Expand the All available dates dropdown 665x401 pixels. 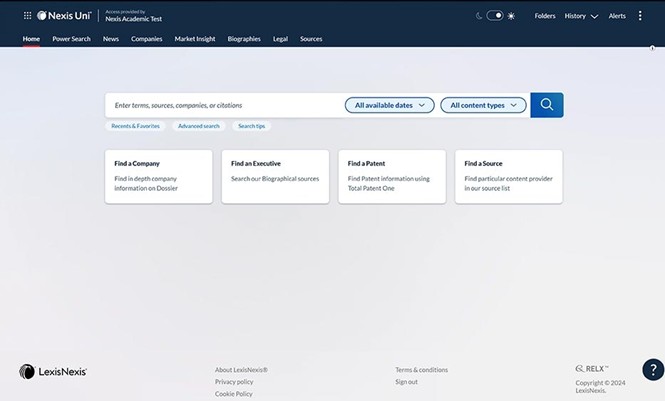(x=390, y=105)
